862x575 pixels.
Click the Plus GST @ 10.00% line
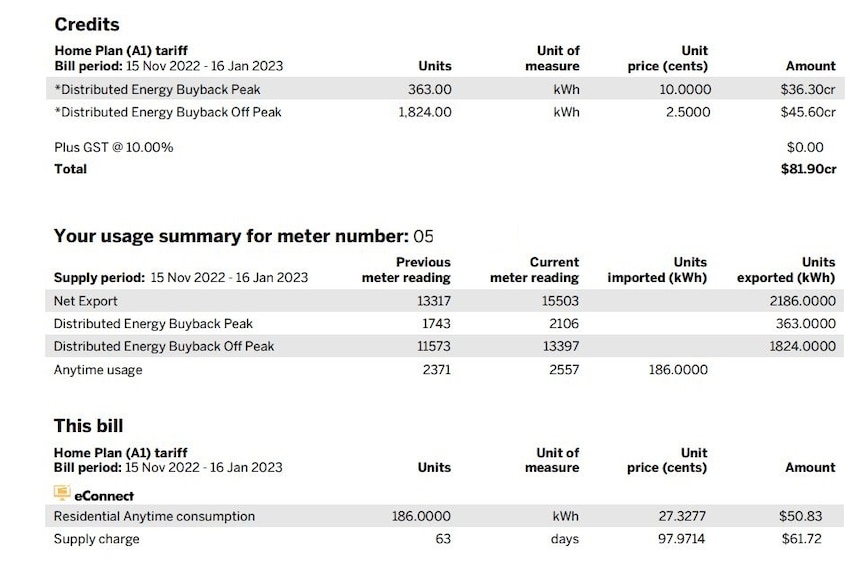click(x=114, y=147)
